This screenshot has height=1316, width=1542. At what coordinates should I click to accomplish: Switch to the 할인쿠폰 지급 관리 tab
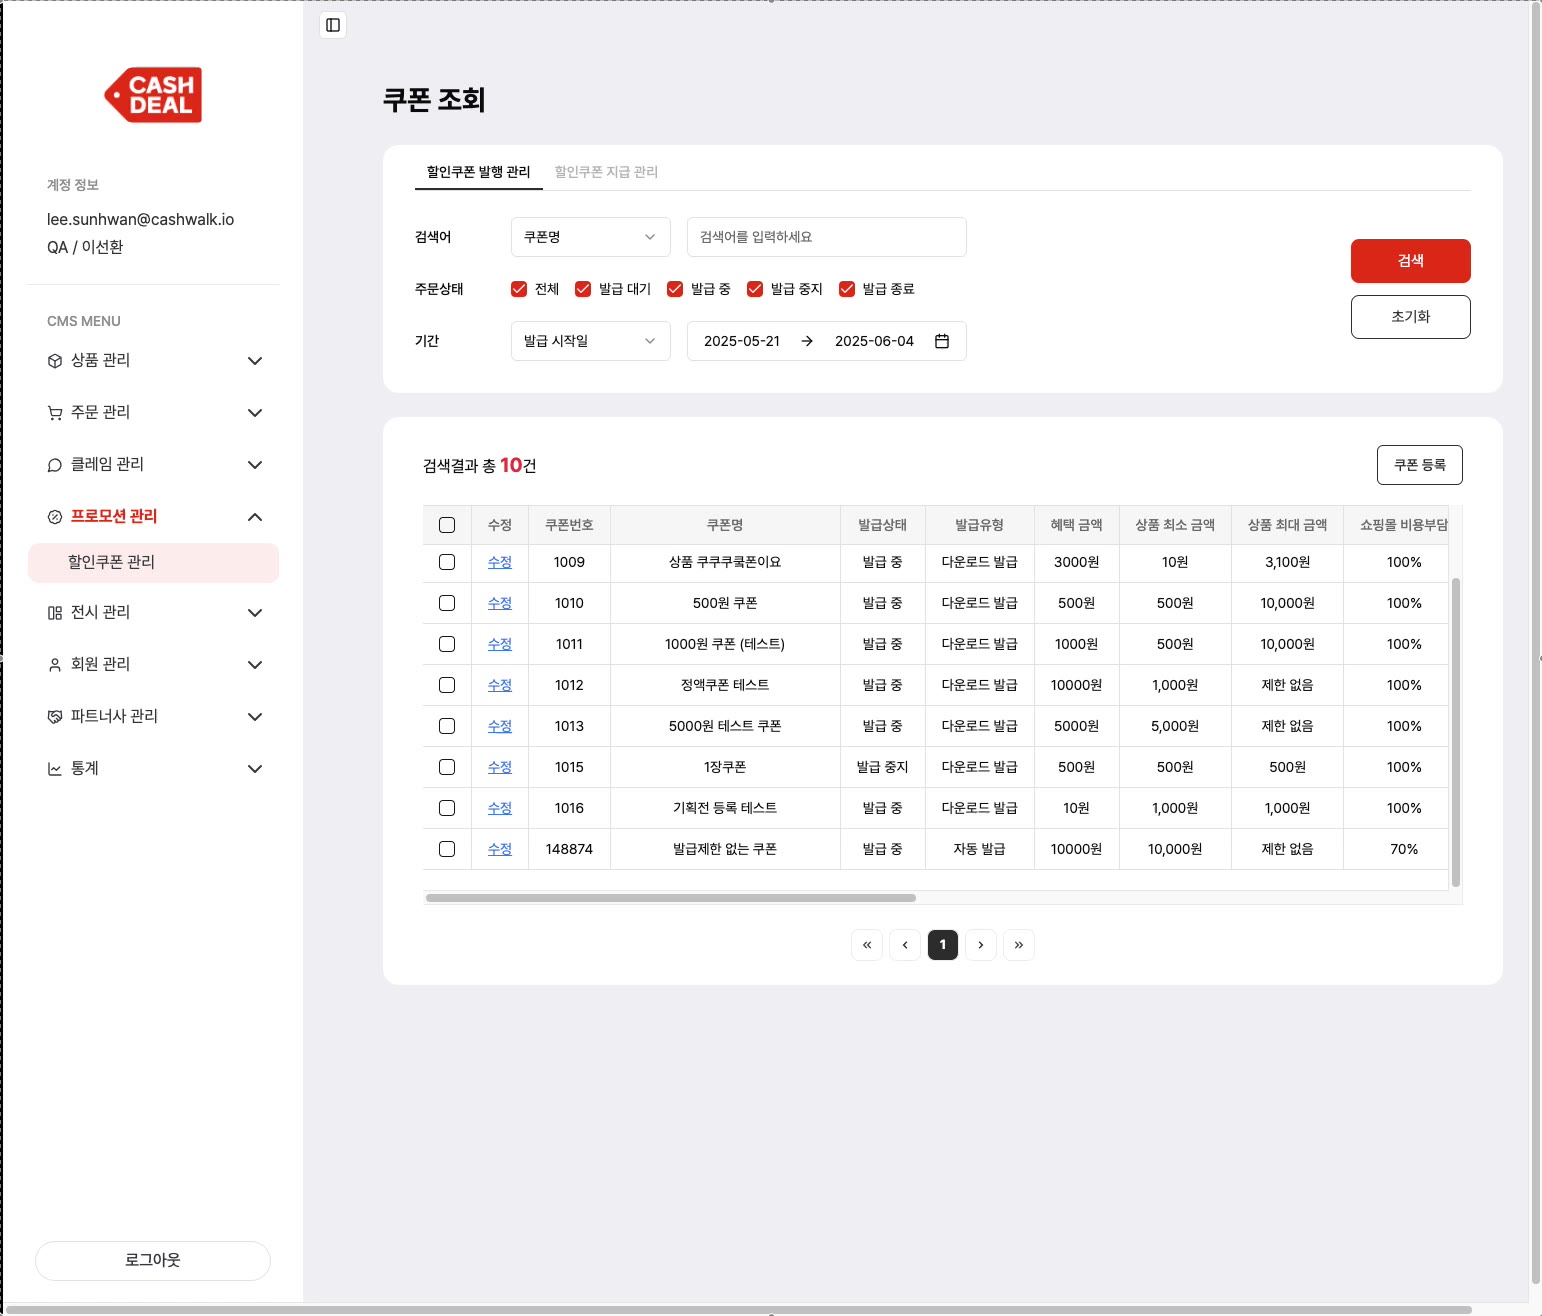tap(606, 172)
